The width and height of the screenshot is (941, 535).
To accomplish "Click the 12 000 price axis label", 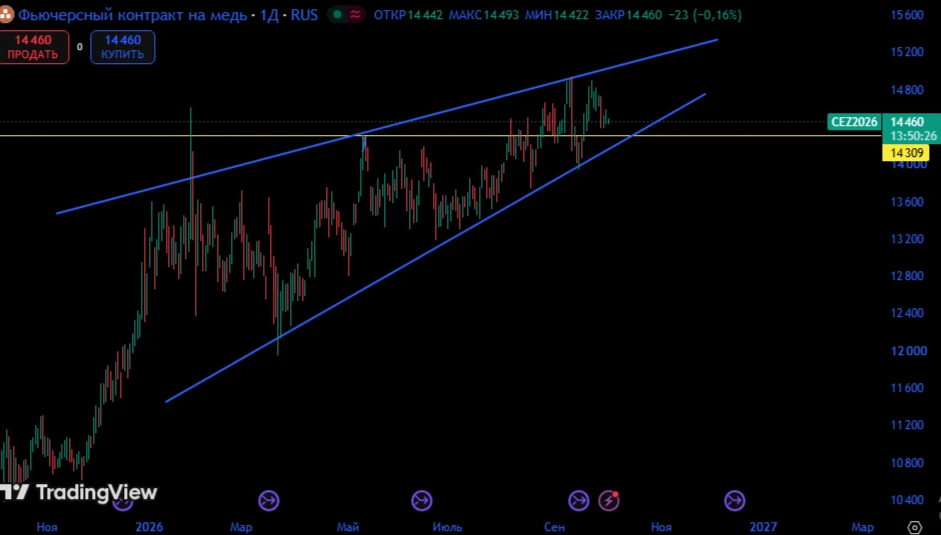I will click(909, 351).
